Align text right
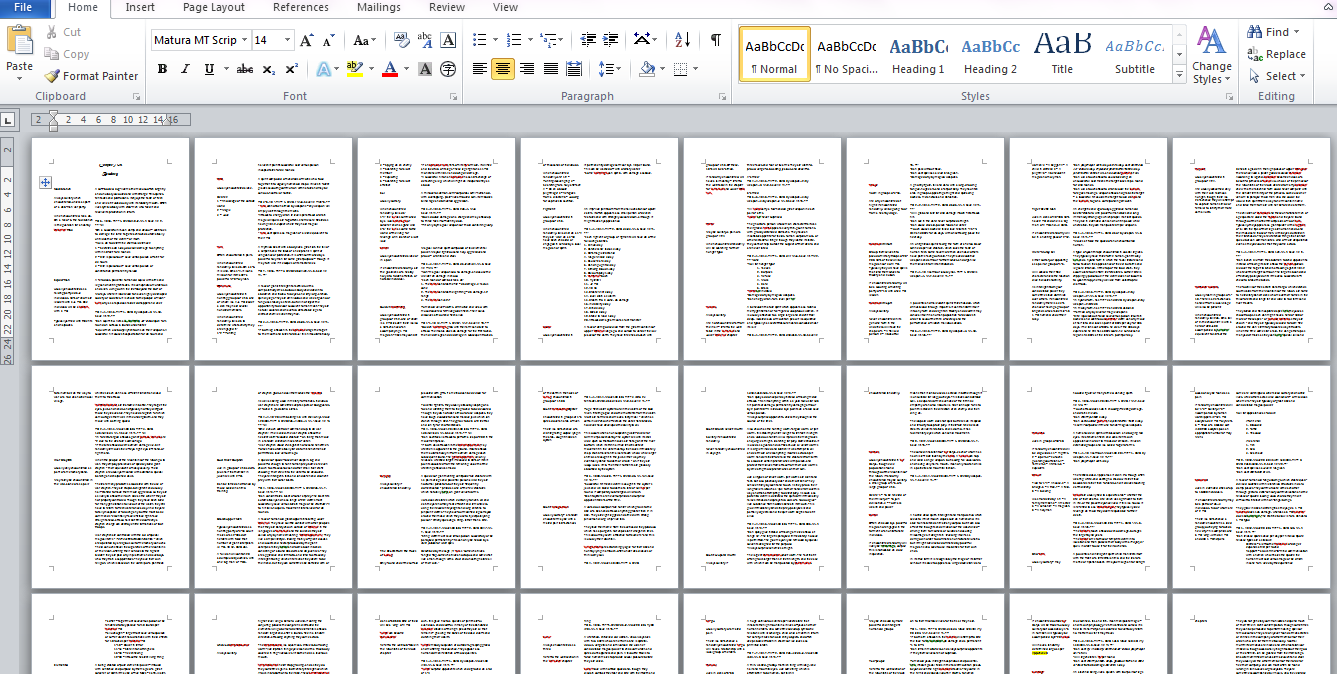 point(527,69)
